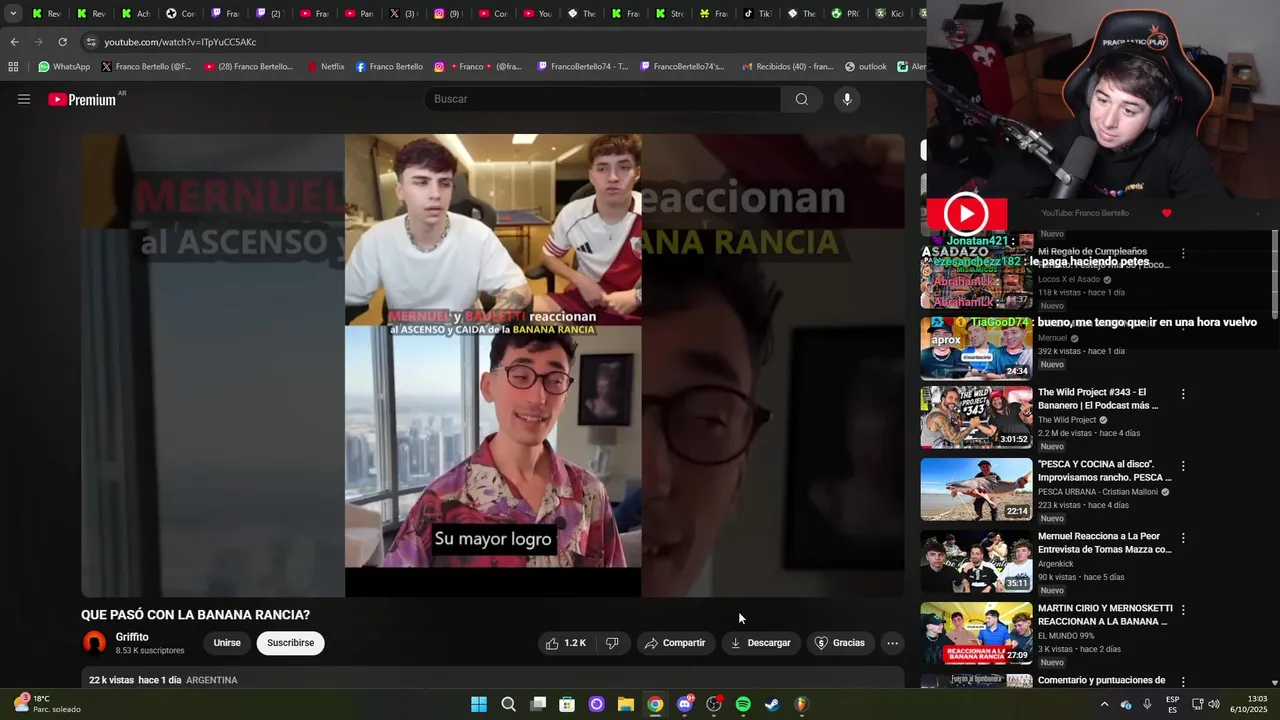Subscribe with Suscribirse button
The image size is (1280, 720).
[x=290, y=643]
